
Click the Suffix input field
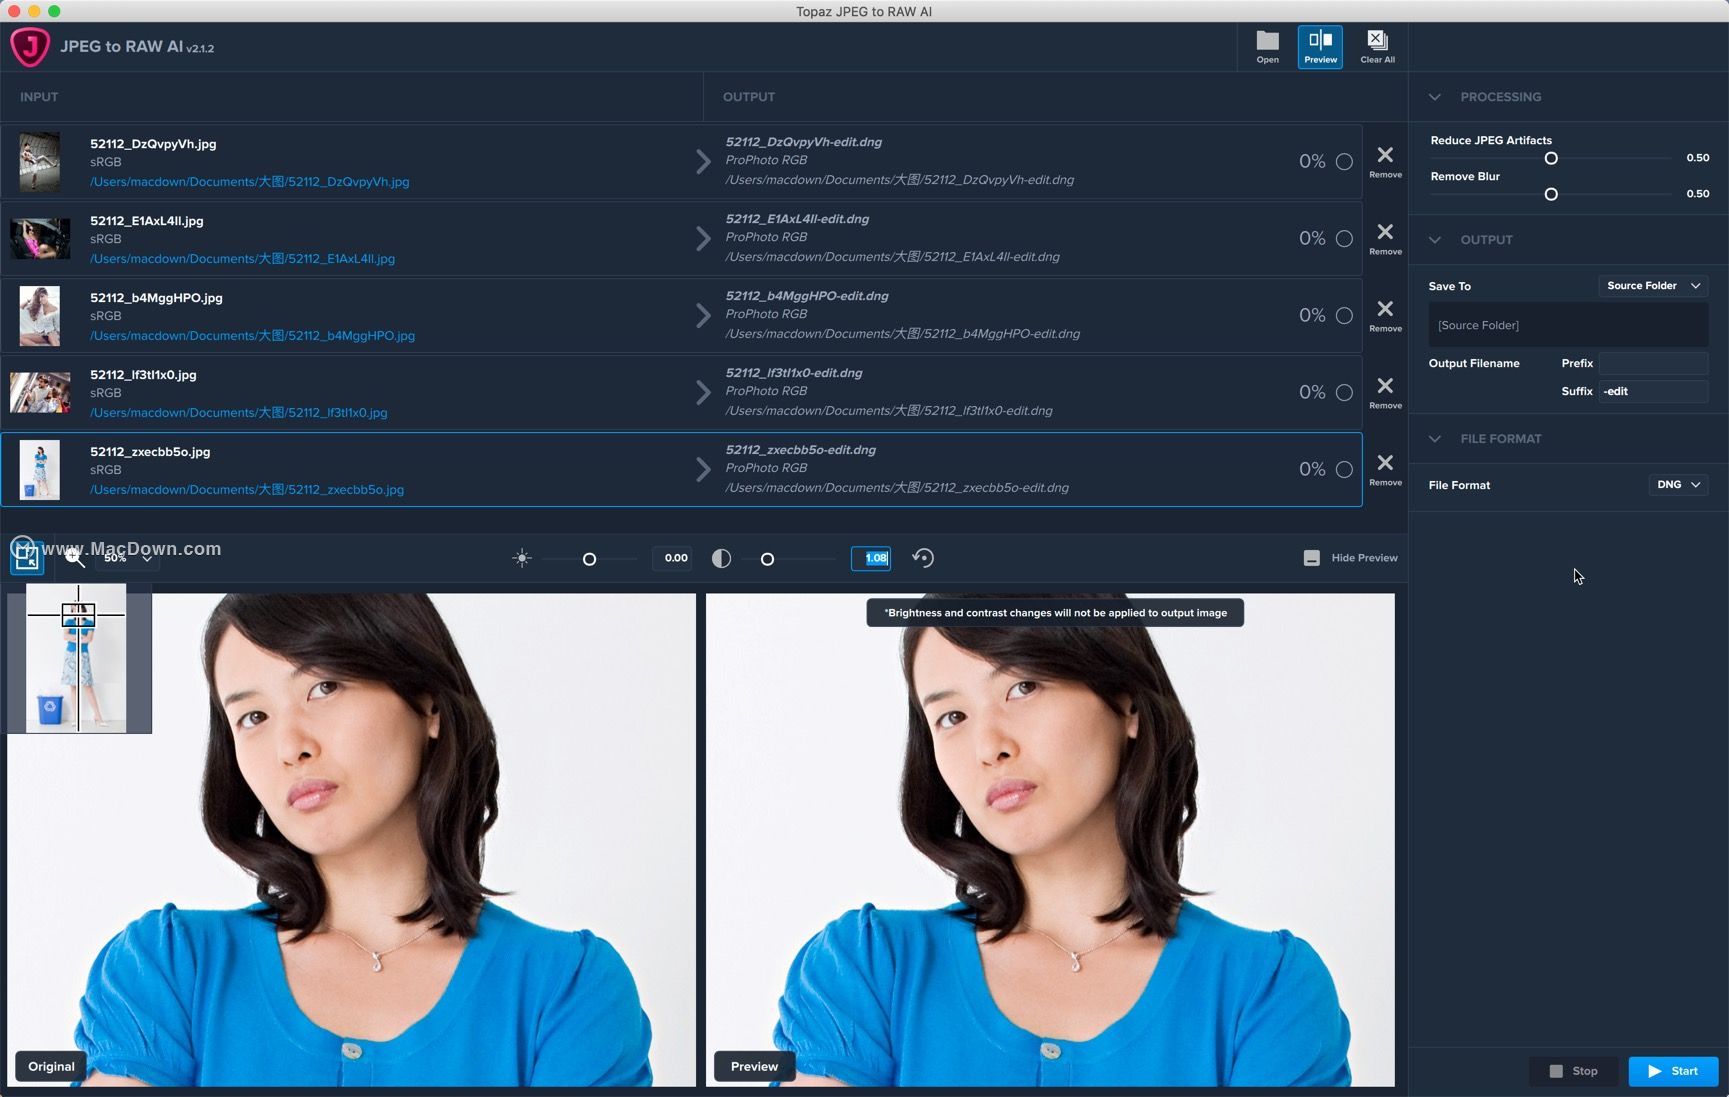click(x=1653, y=392)
